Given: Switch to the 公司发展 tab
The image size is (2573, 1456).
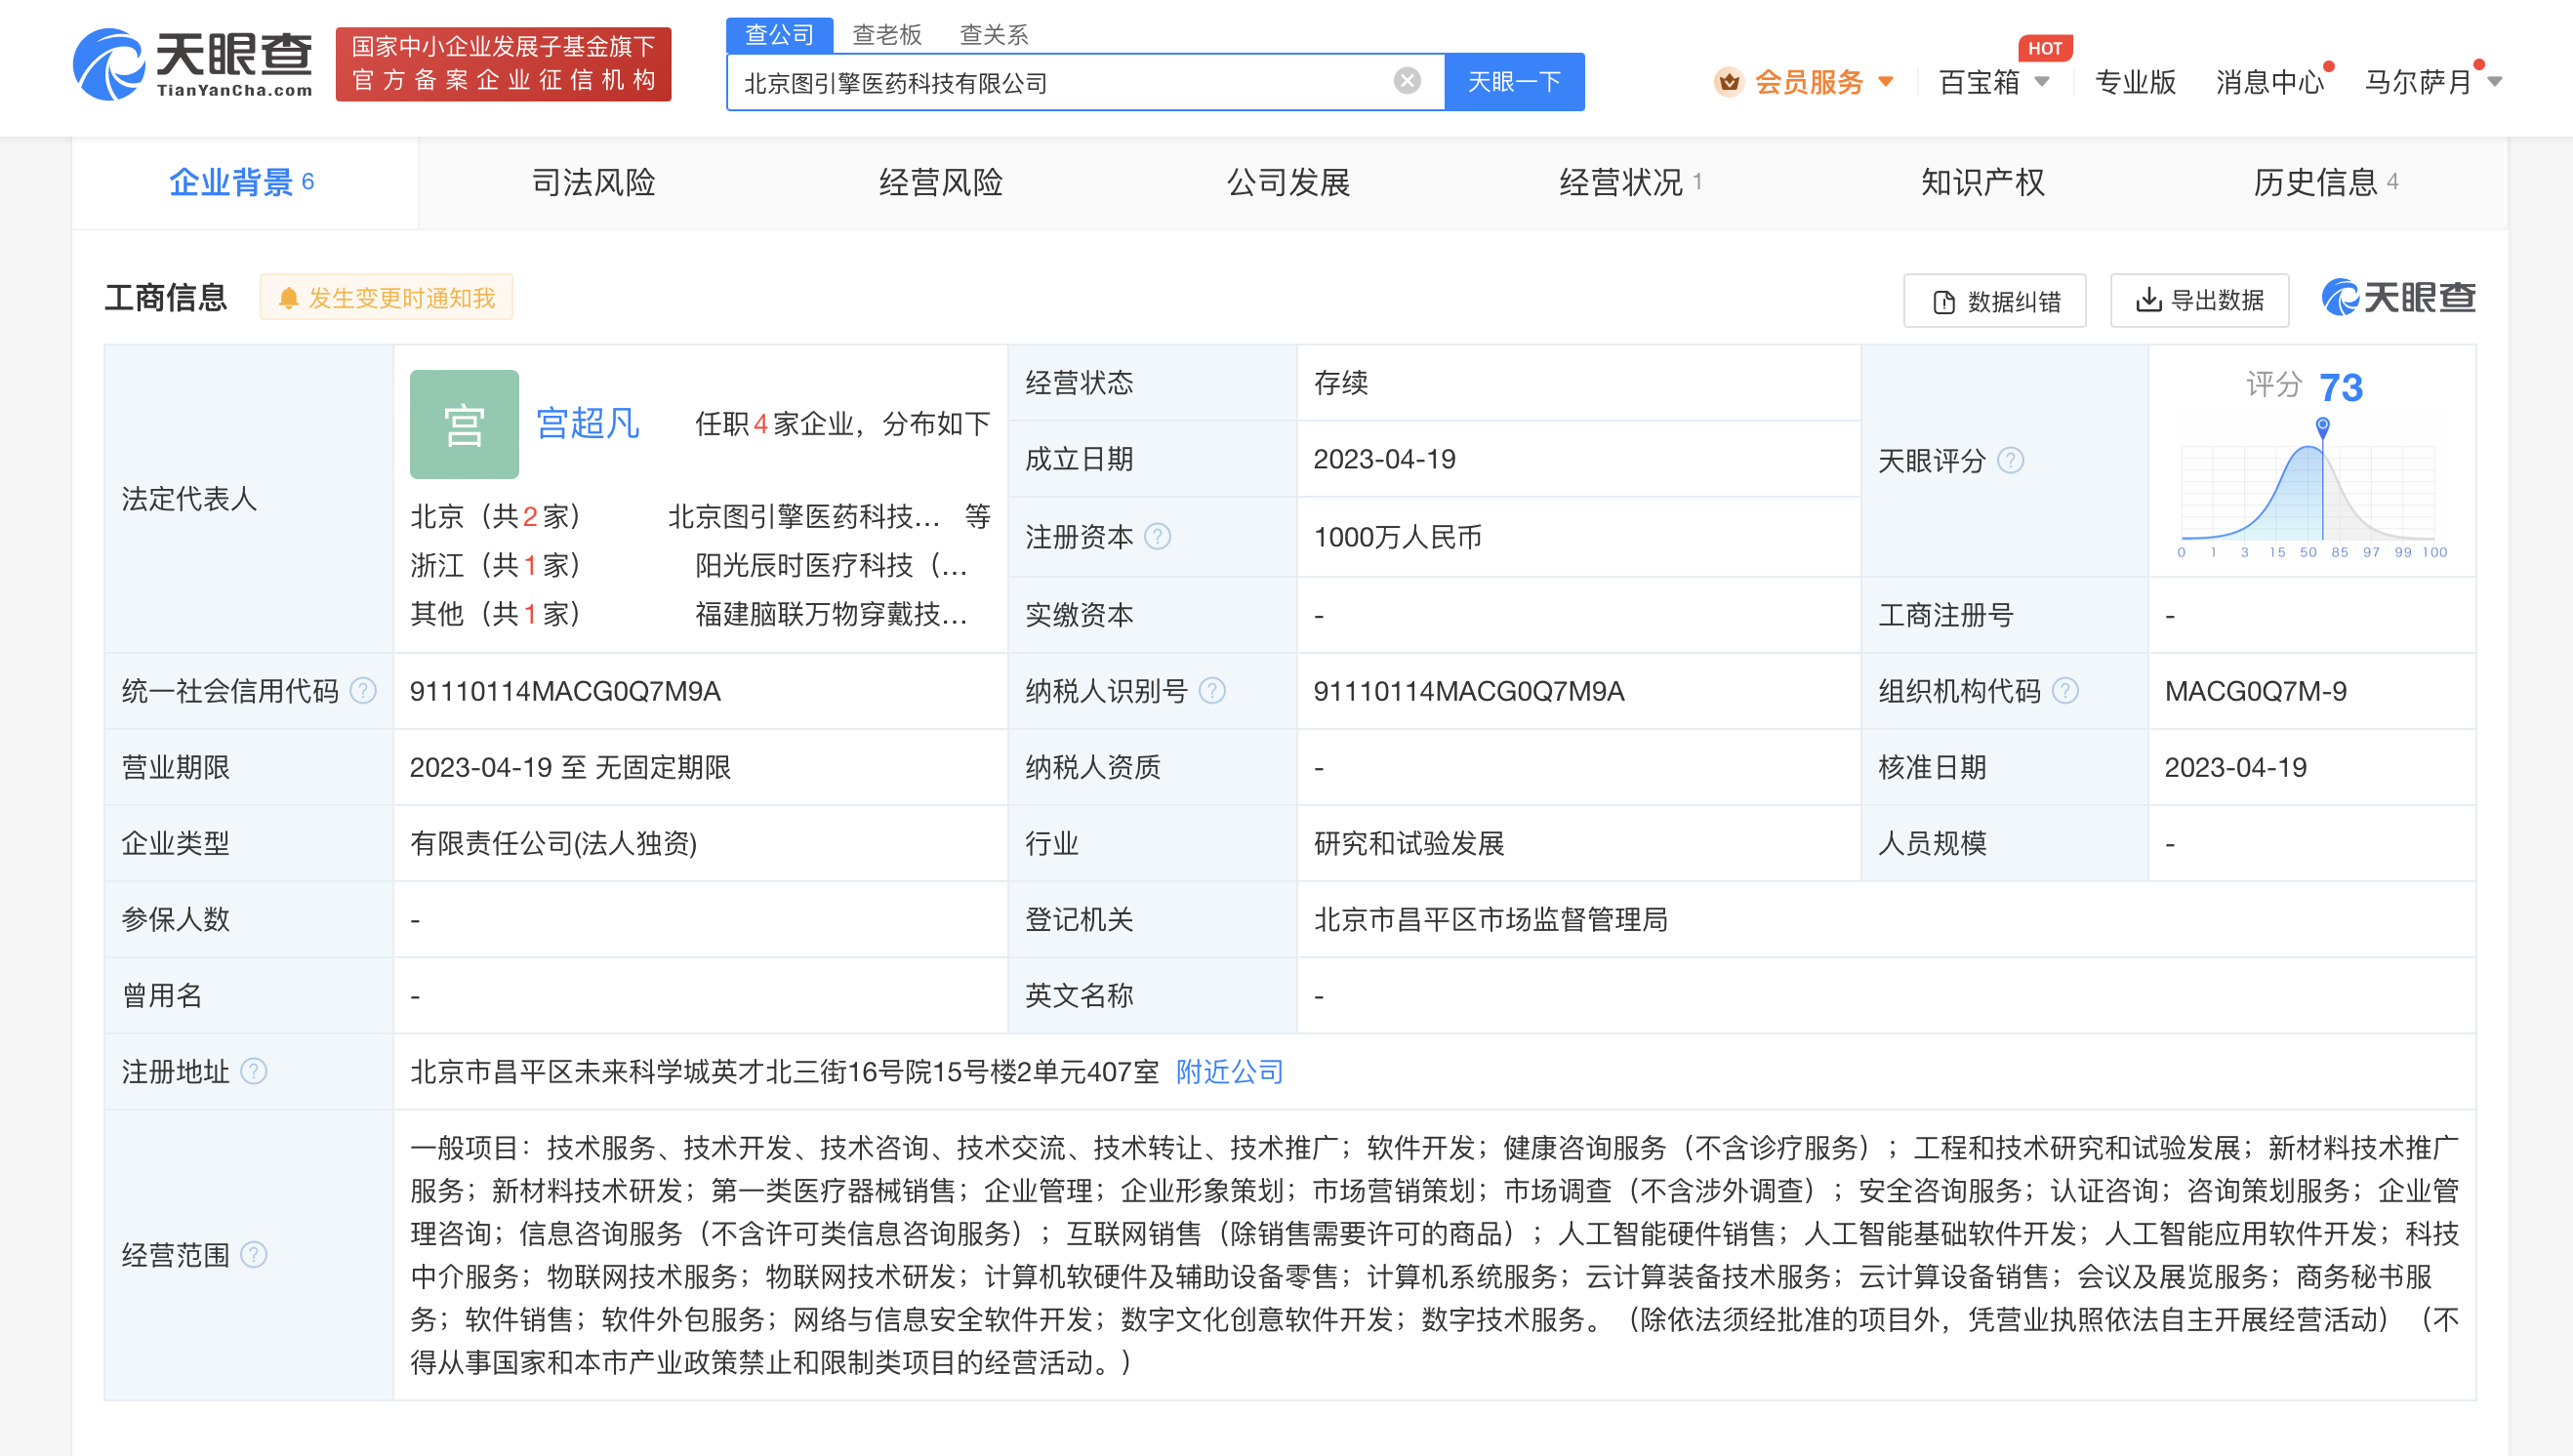Looking at the screenshot, I should pos(1288,182).
